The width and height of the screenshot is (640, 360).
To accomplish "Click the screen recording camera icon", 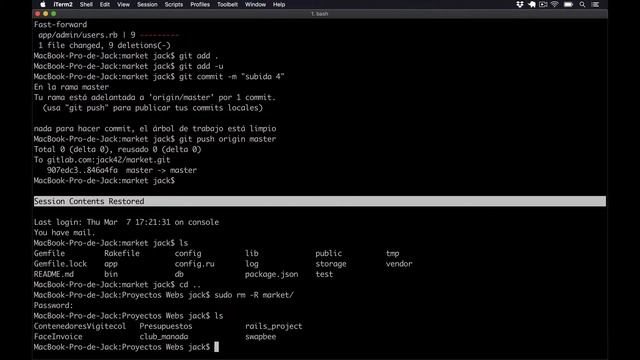I will pos(543,4).
